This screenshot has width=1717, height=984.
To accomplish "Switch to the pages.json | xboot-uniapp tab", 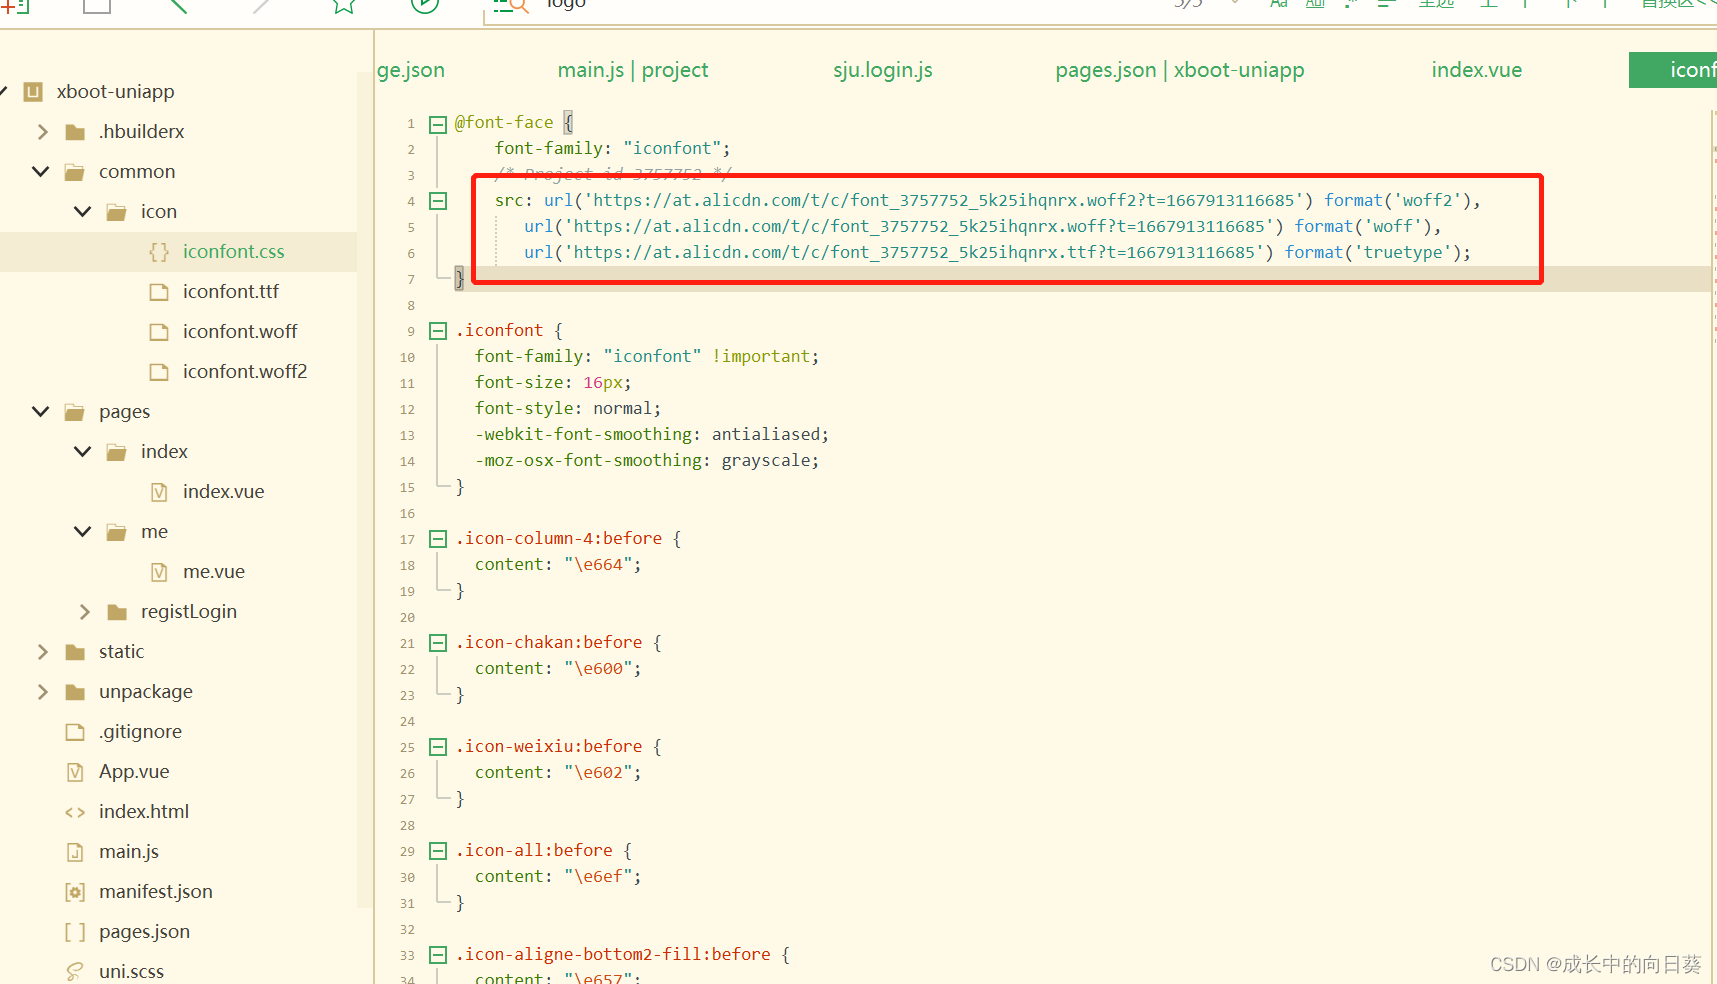I will pyautogui.click(x=1180, y=70).
